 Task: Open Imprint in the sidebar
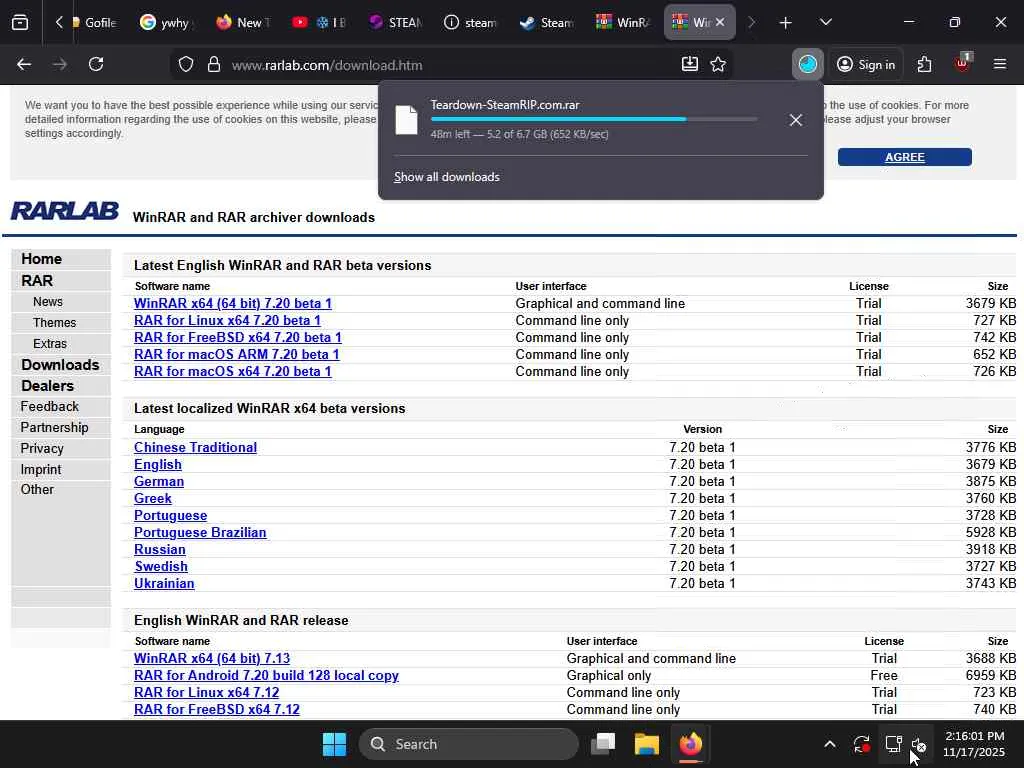coord(40,470)
